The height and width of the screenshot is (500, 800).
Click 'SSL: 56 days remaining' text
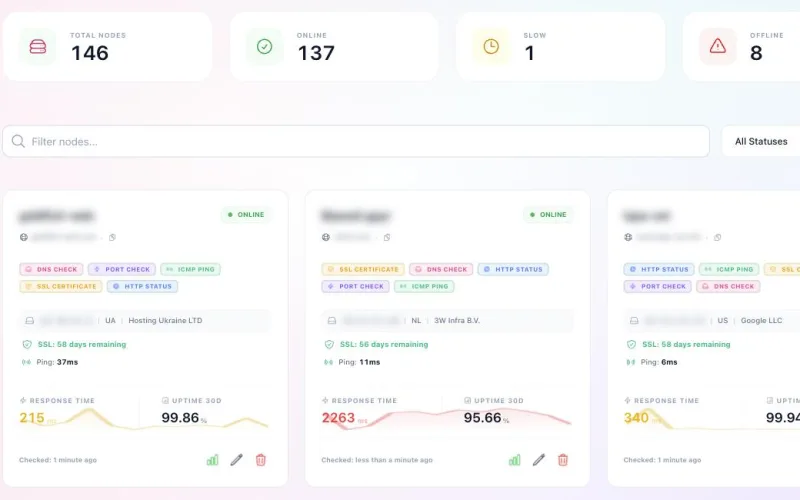[384, 344]
